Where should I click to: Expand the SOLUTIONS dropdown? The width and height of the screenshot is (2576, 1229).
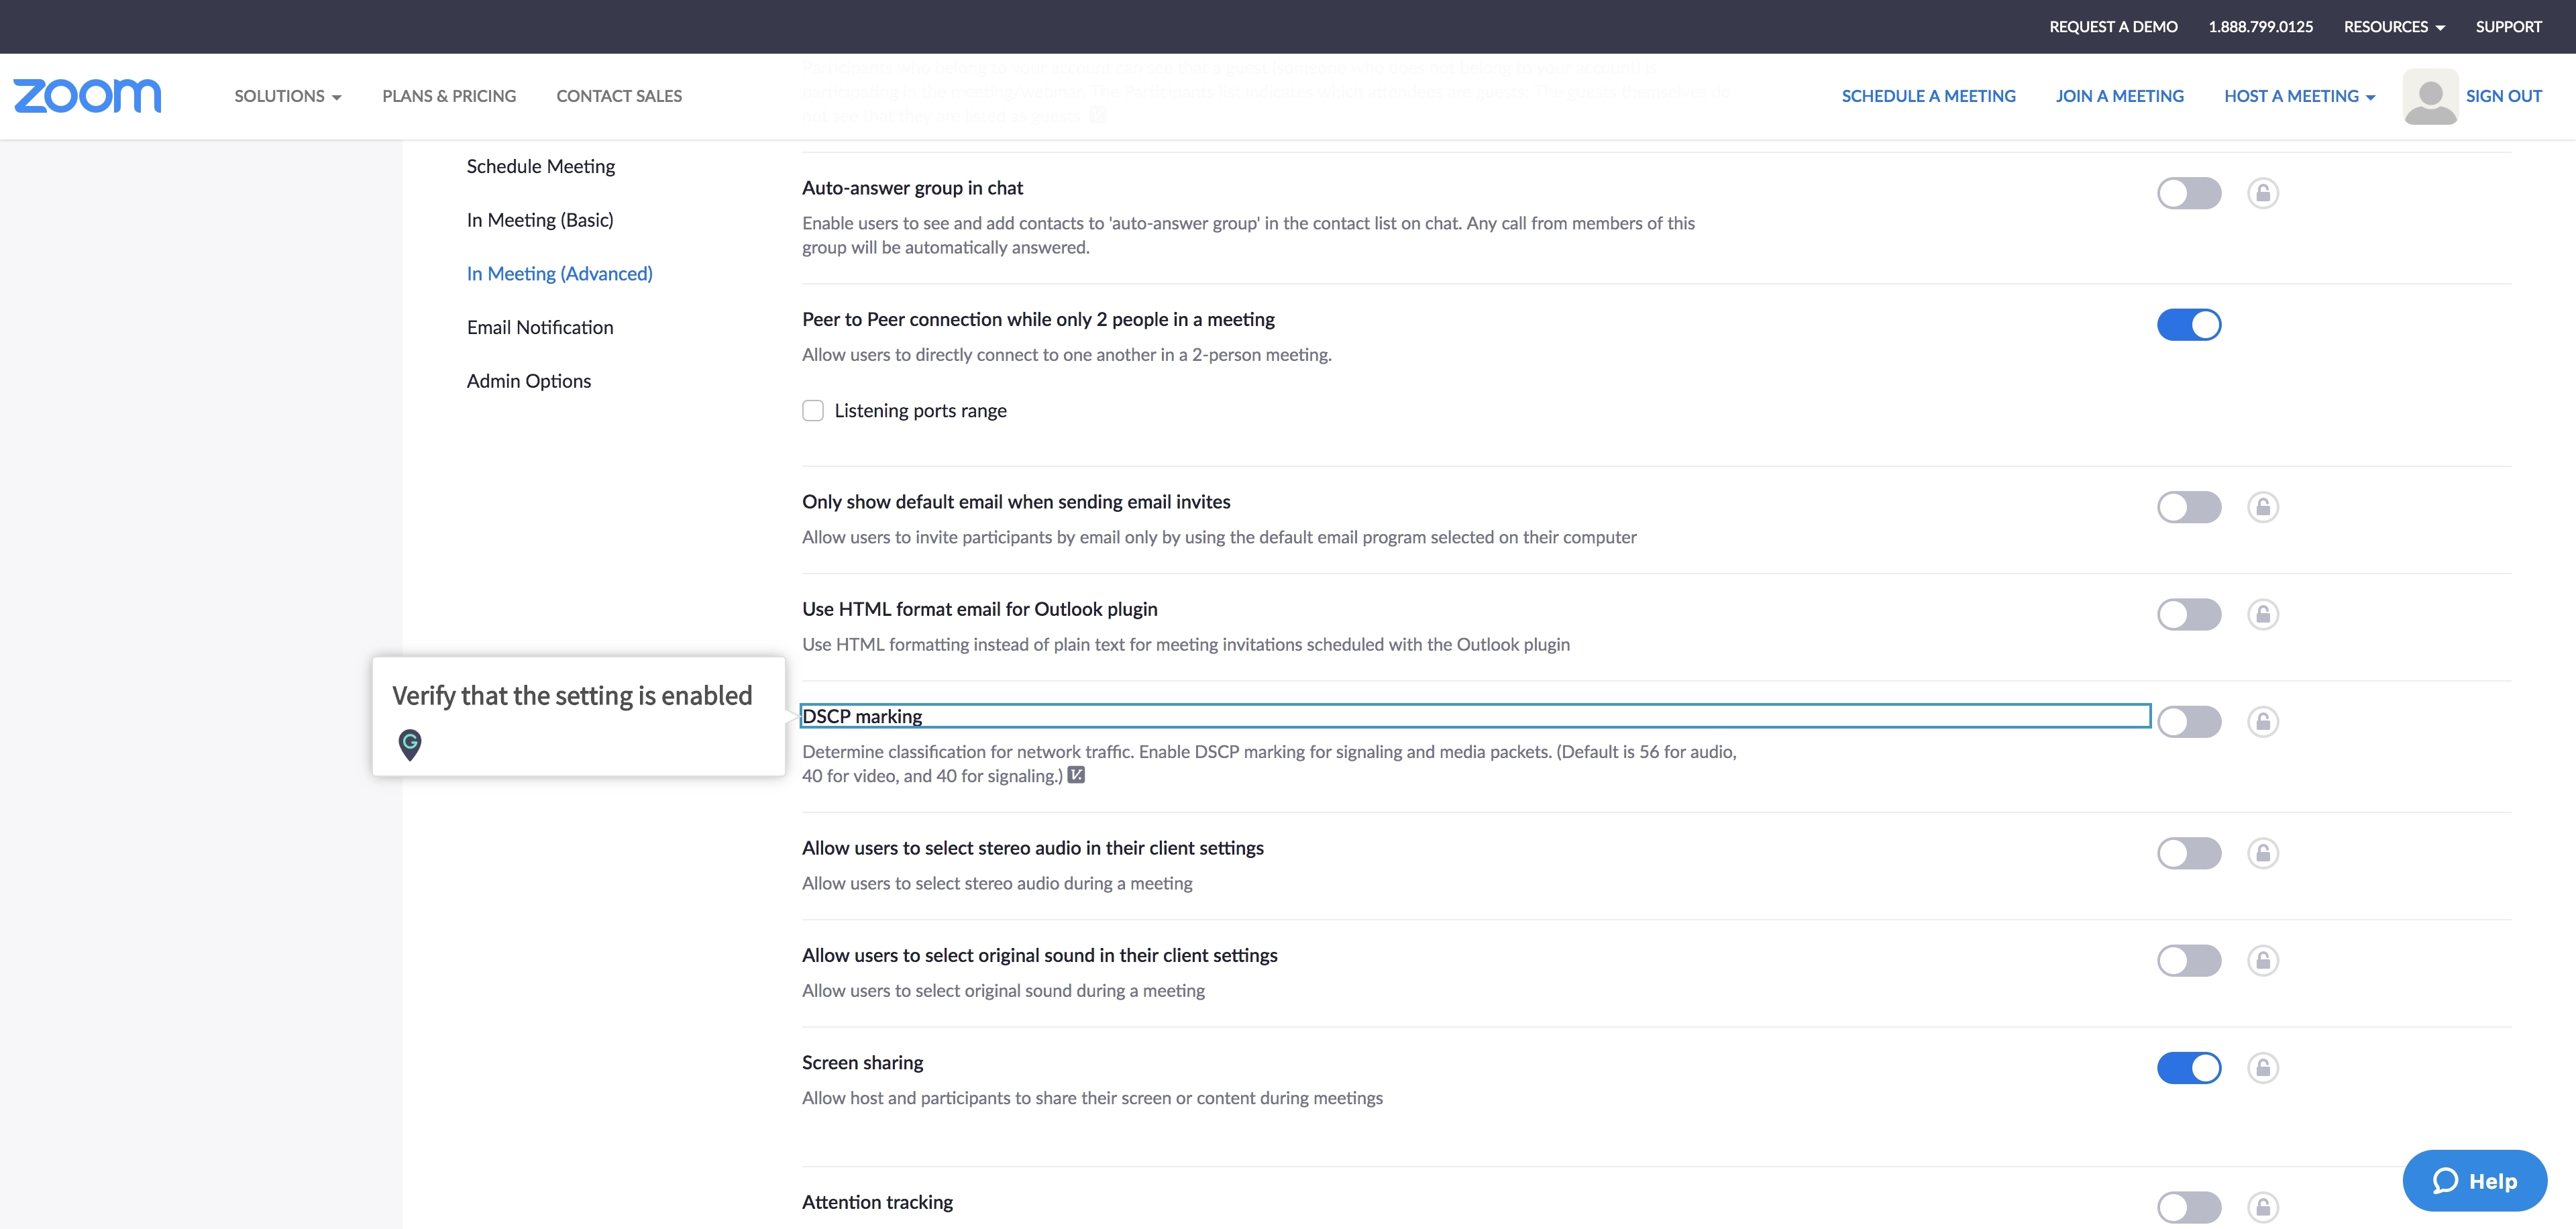(287, 95)
